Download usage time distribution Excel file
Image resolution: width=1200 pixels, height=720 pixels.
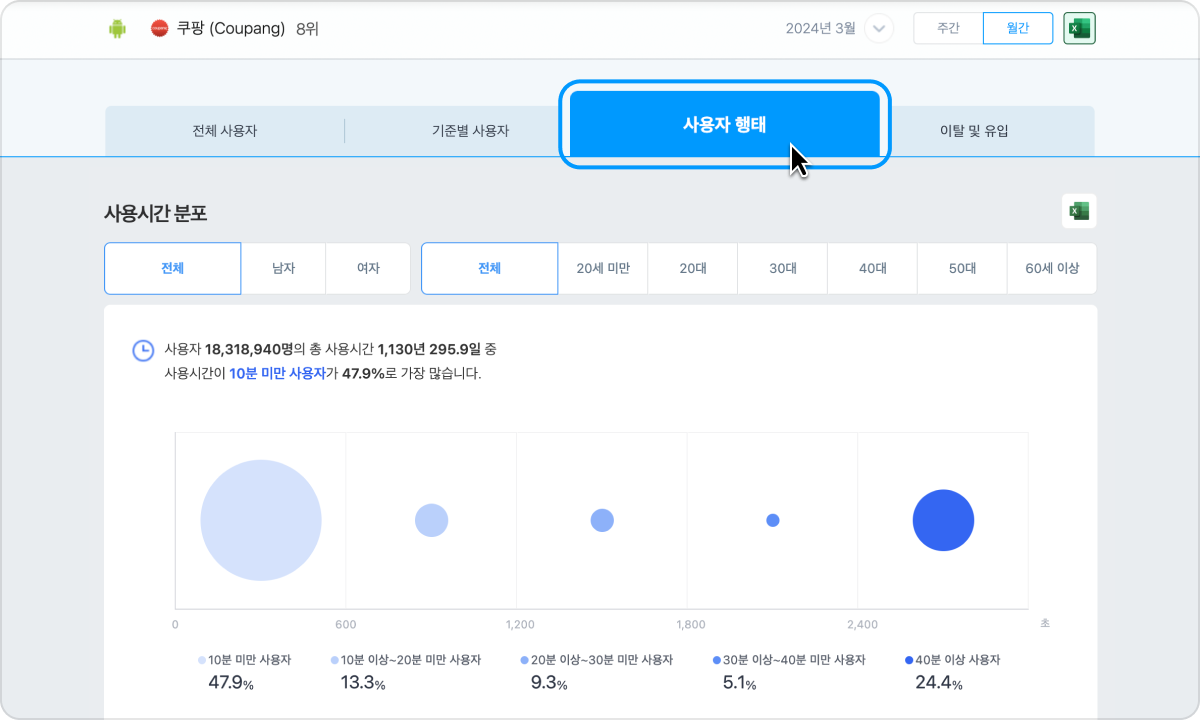tap(1079, 211)
